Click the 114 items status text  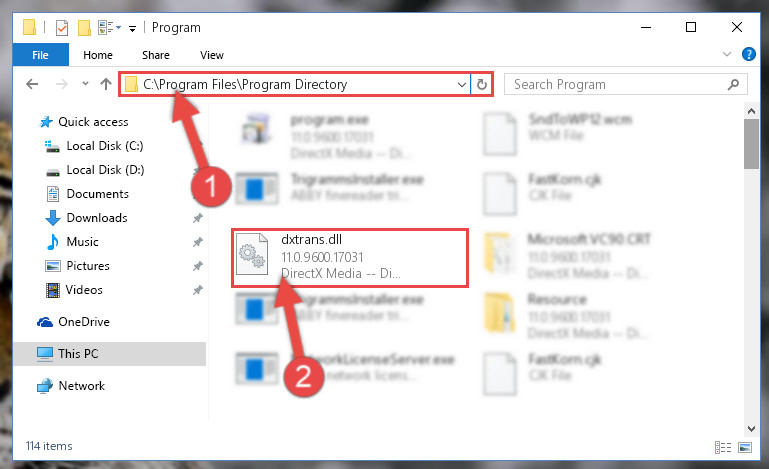click(49, 446)
